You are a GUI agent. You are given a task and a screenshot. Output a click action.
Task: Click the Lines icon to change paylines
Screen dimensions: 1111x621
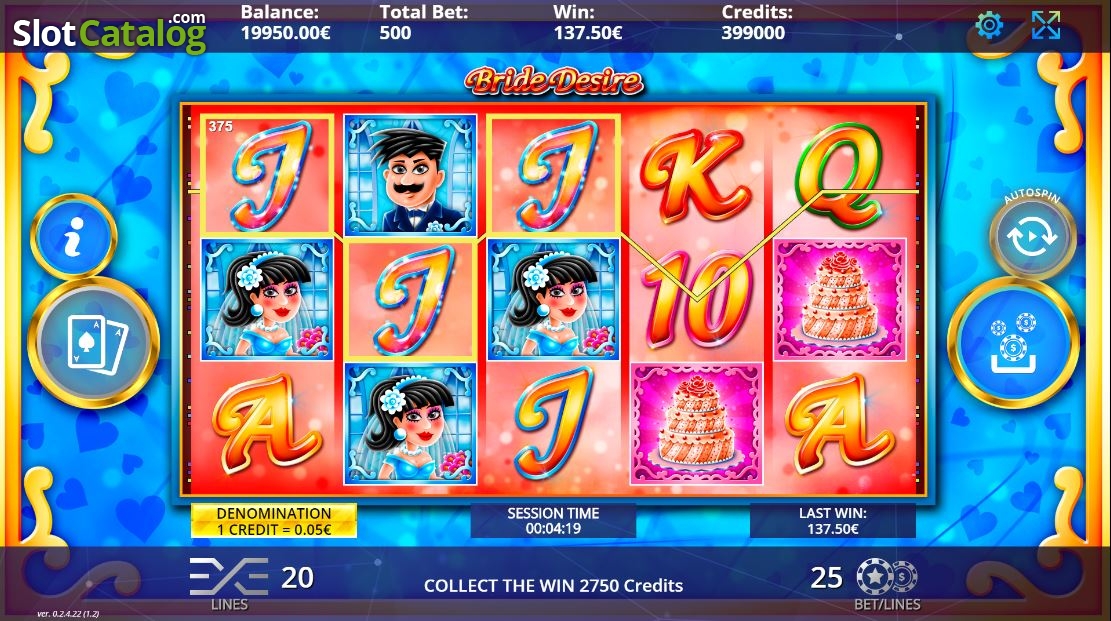(228, 576)
